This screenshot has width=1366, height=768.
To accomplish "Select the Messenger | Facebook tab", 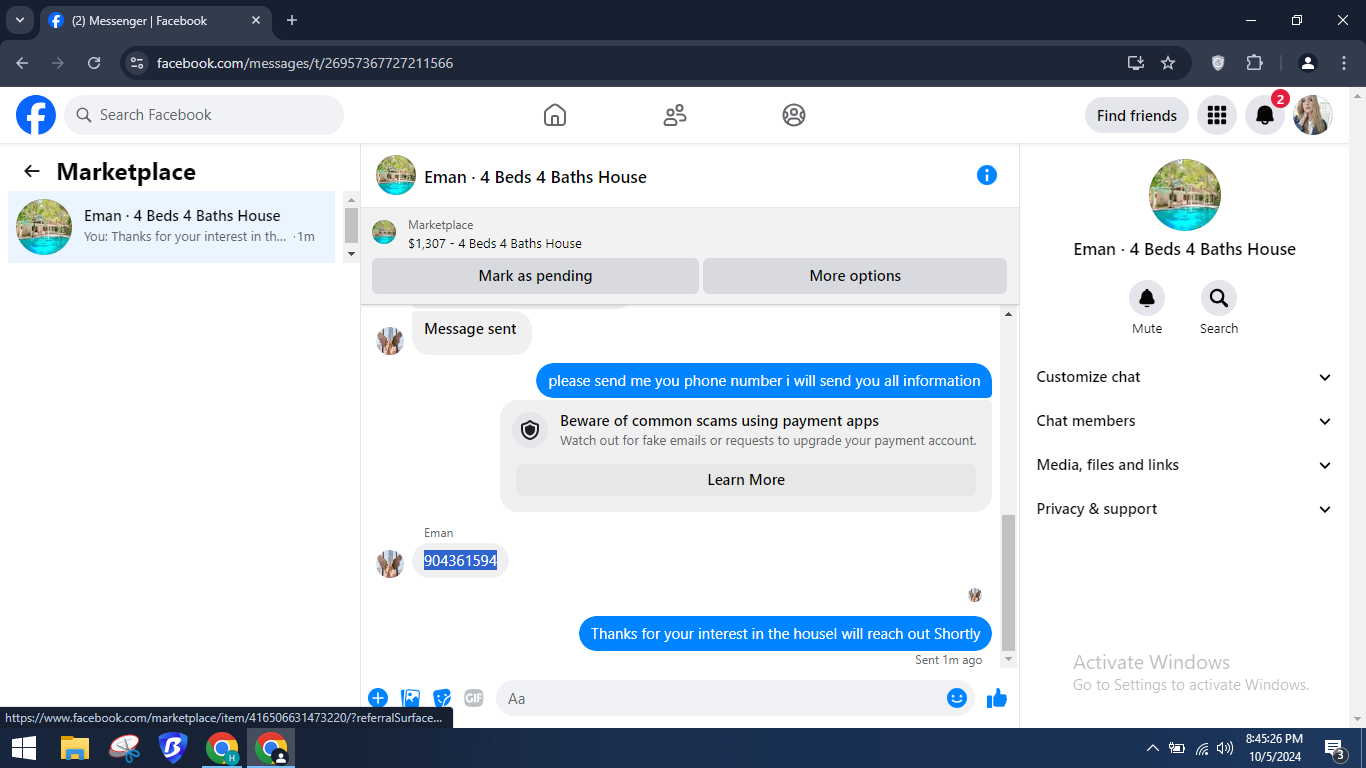I will coord(155,20).
